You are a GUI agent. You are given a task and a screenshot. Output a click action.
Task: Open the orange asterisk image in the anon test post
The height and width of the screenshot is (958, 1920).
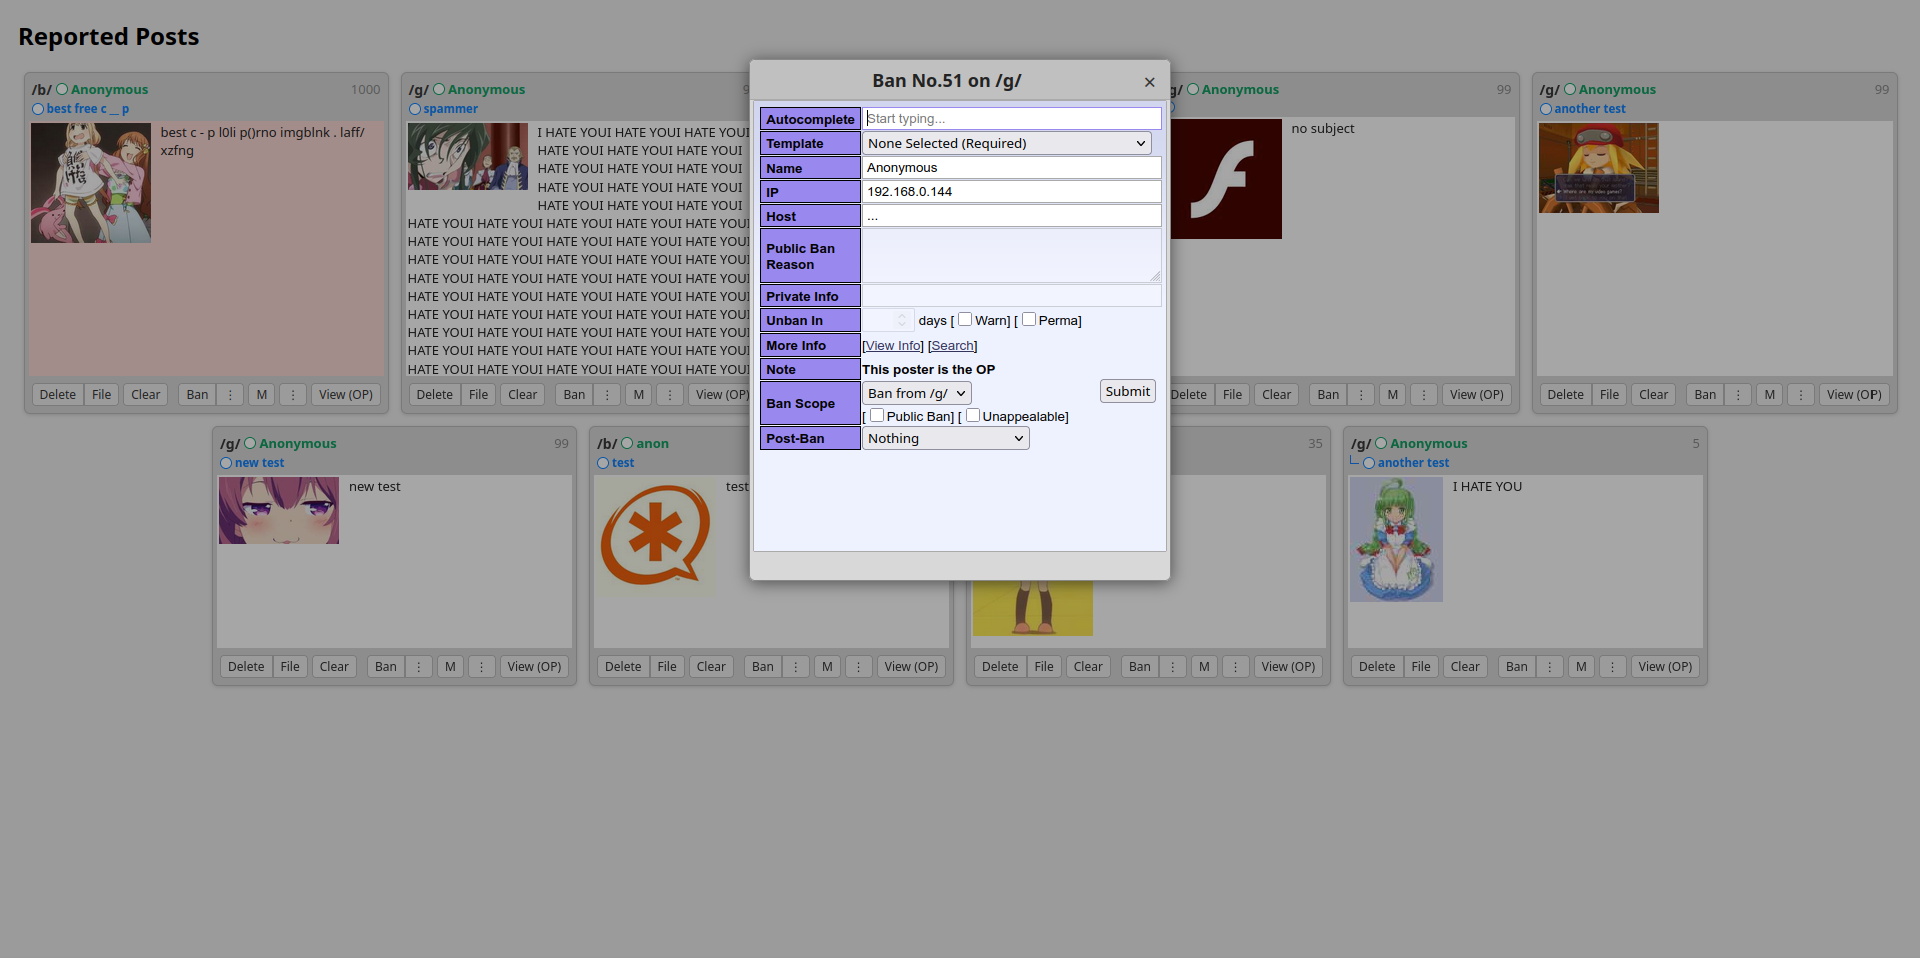pos(655,536)
